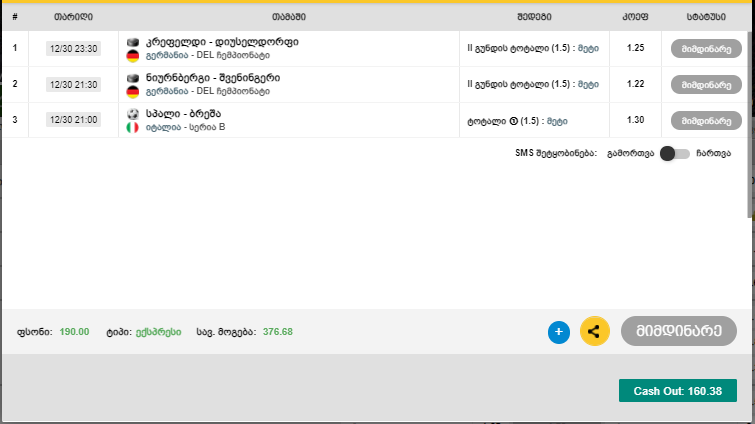Click hockey puck icon for ნიურნბერგი match
755x424 pixels.
coord(133,78)
